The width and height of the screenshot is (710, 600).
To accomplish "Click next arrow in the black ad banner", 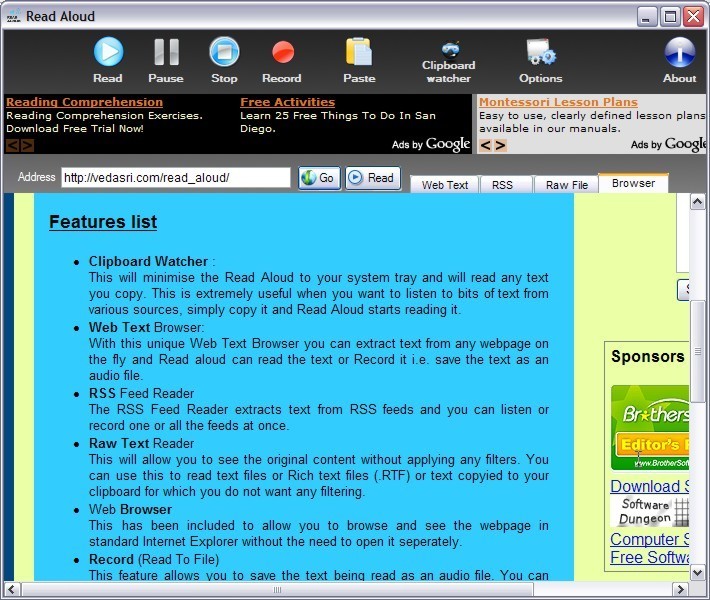I will (27, 145).
